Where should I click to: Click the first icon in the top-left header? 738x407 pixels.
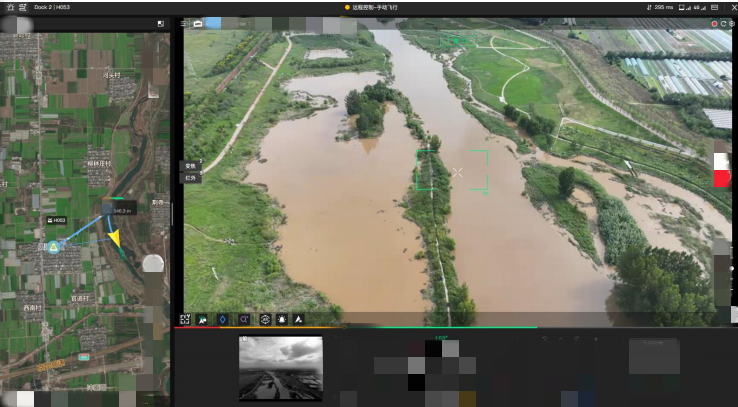click(x=9, y=7)
